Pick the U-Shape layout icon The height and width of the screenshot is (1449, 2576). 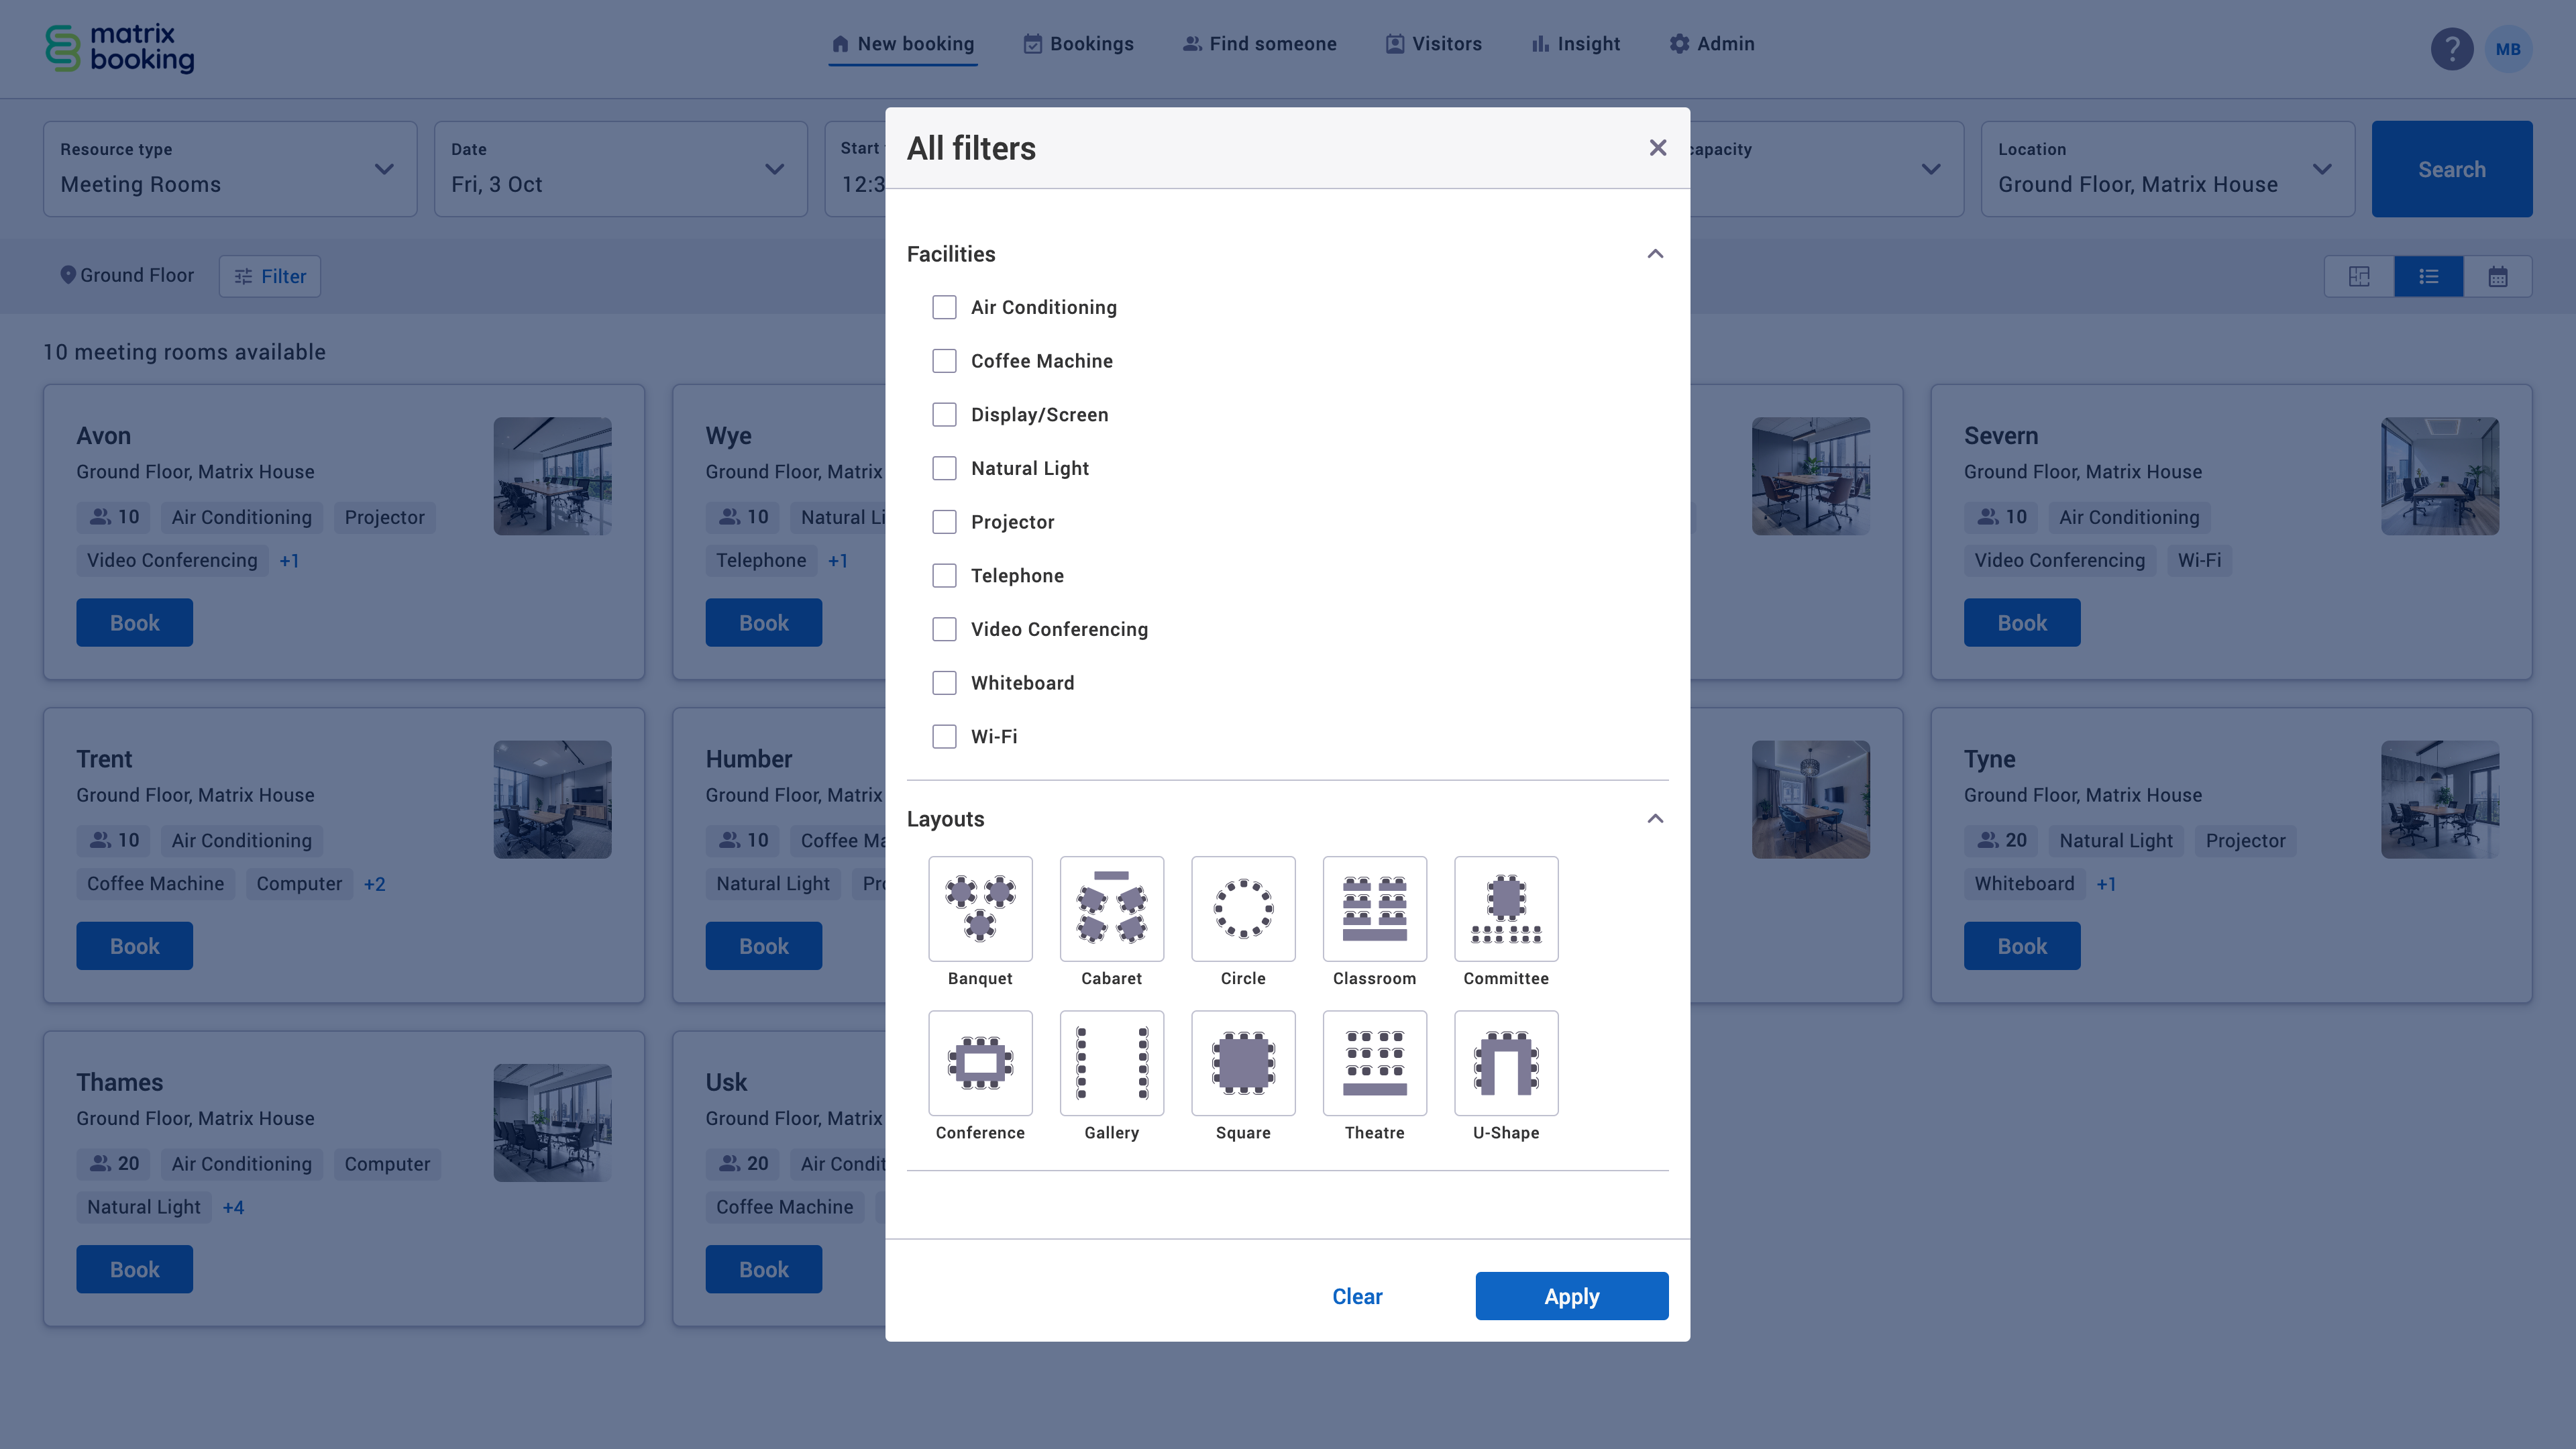[1506, 1062]
